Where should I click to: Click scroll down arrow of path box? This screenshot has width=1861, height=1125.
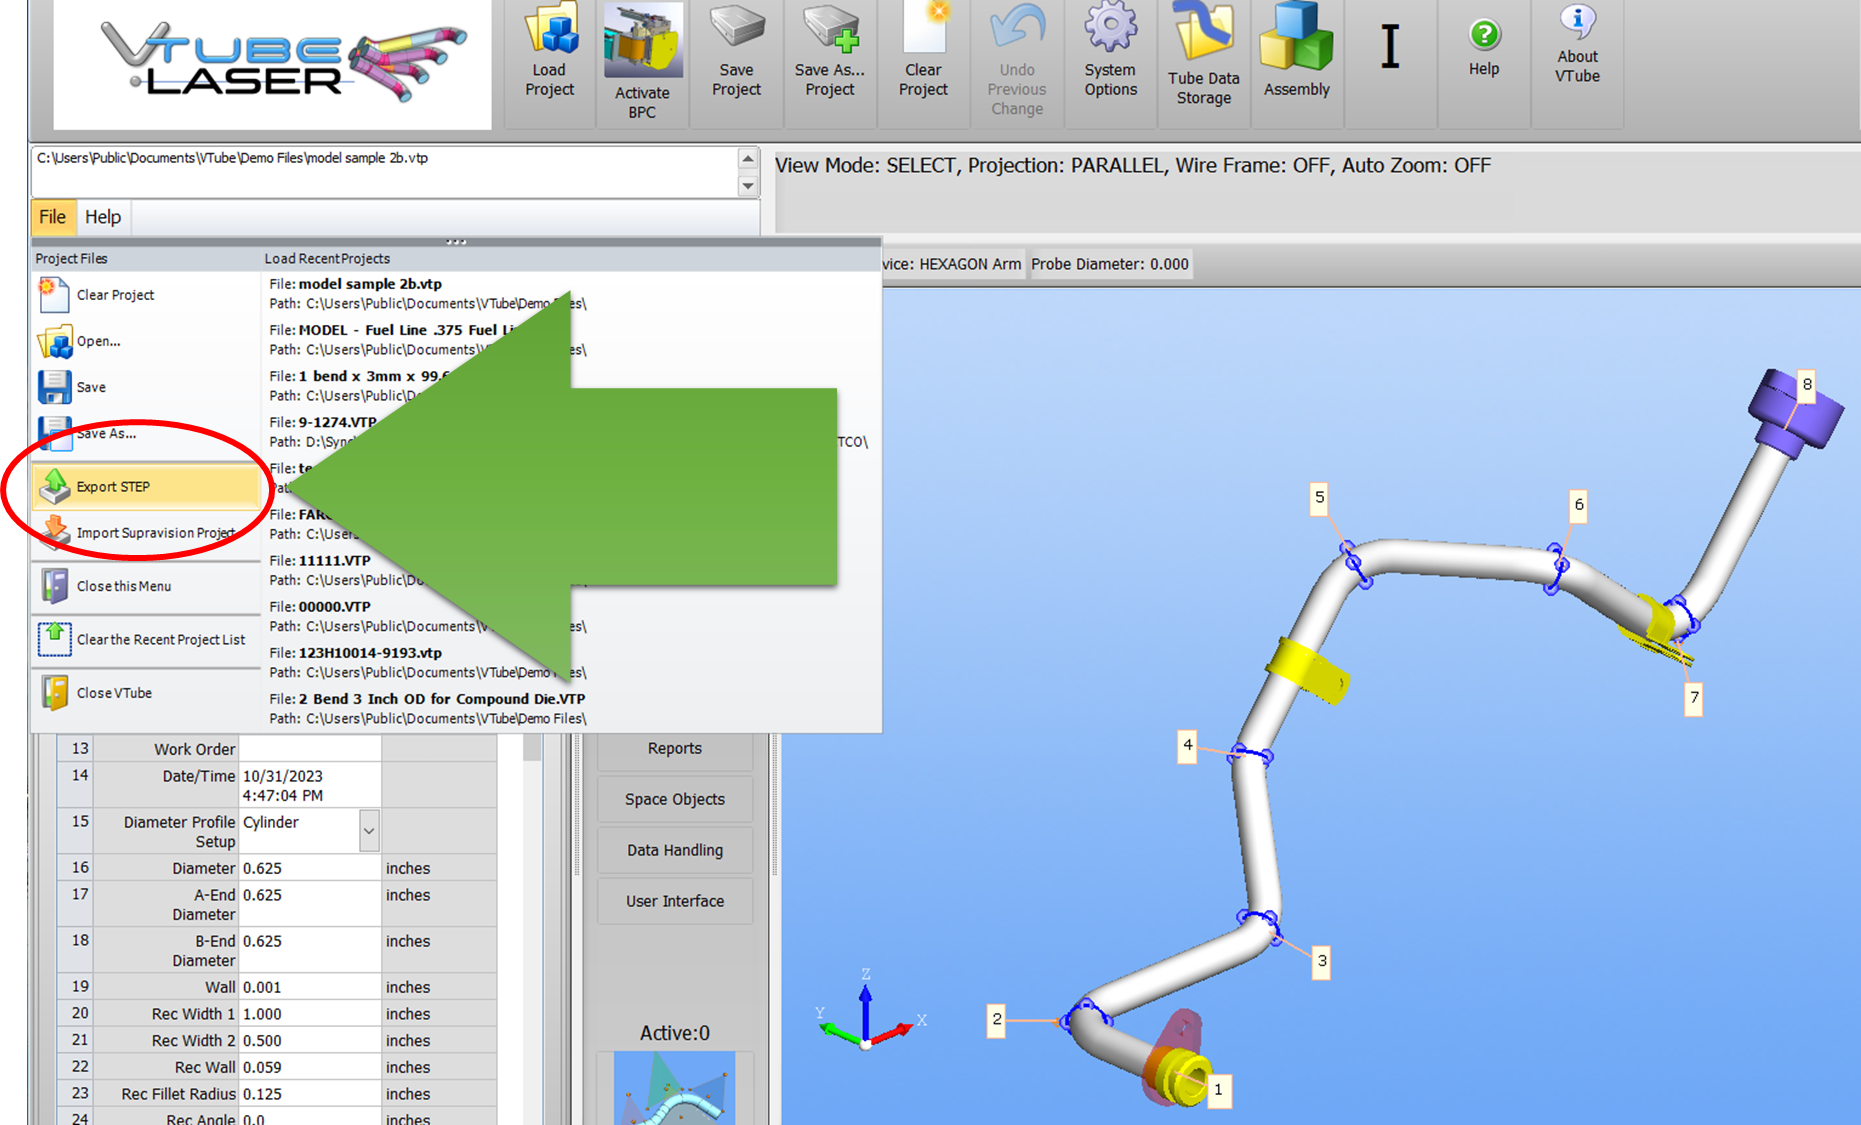(x=747, y=186)
